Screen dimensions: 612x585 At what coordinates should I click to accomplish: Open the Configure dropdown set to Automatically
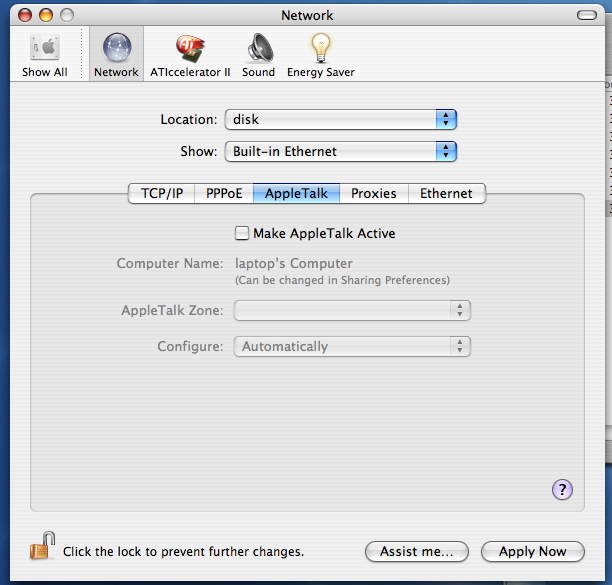352,347
